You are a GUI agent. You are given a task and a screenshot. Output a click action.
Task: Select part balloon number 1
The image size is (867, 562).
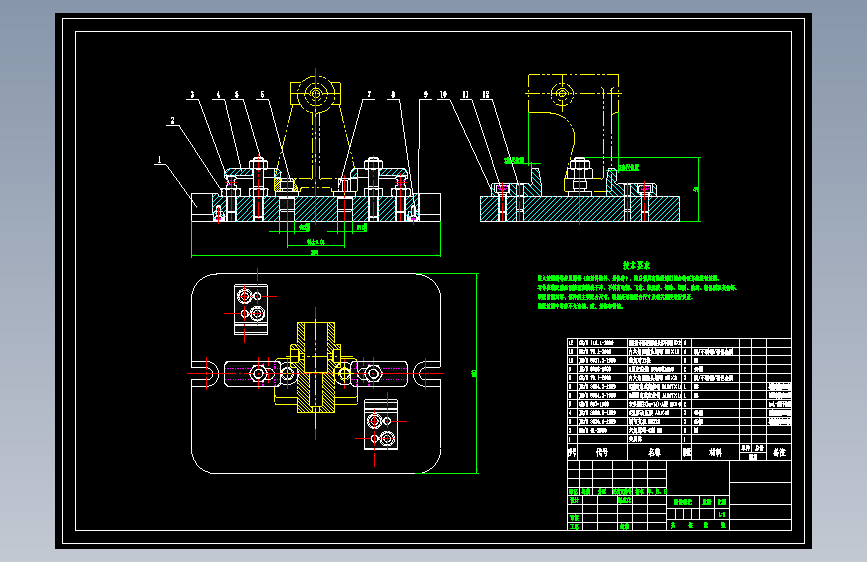(160, 160)
